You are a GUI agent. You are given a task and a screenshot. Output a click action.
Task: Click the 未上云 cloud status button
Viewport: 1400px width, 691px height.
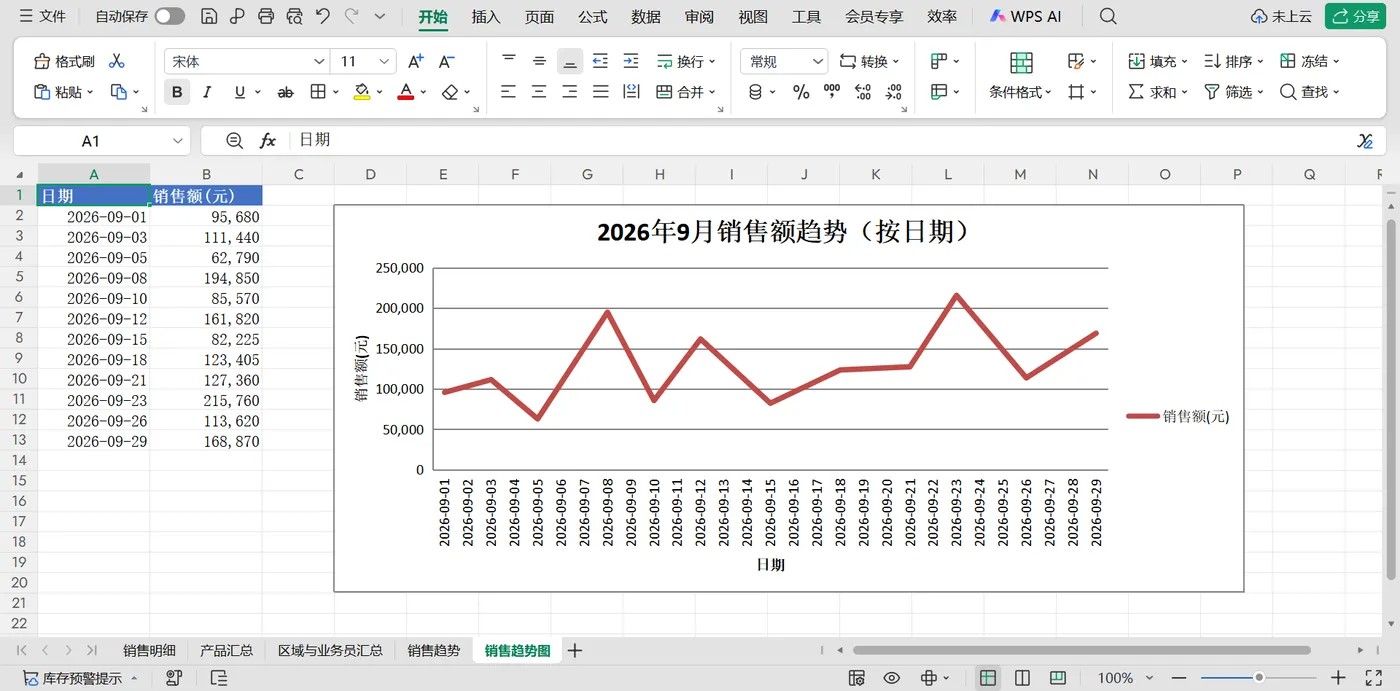click(1281, 16)
